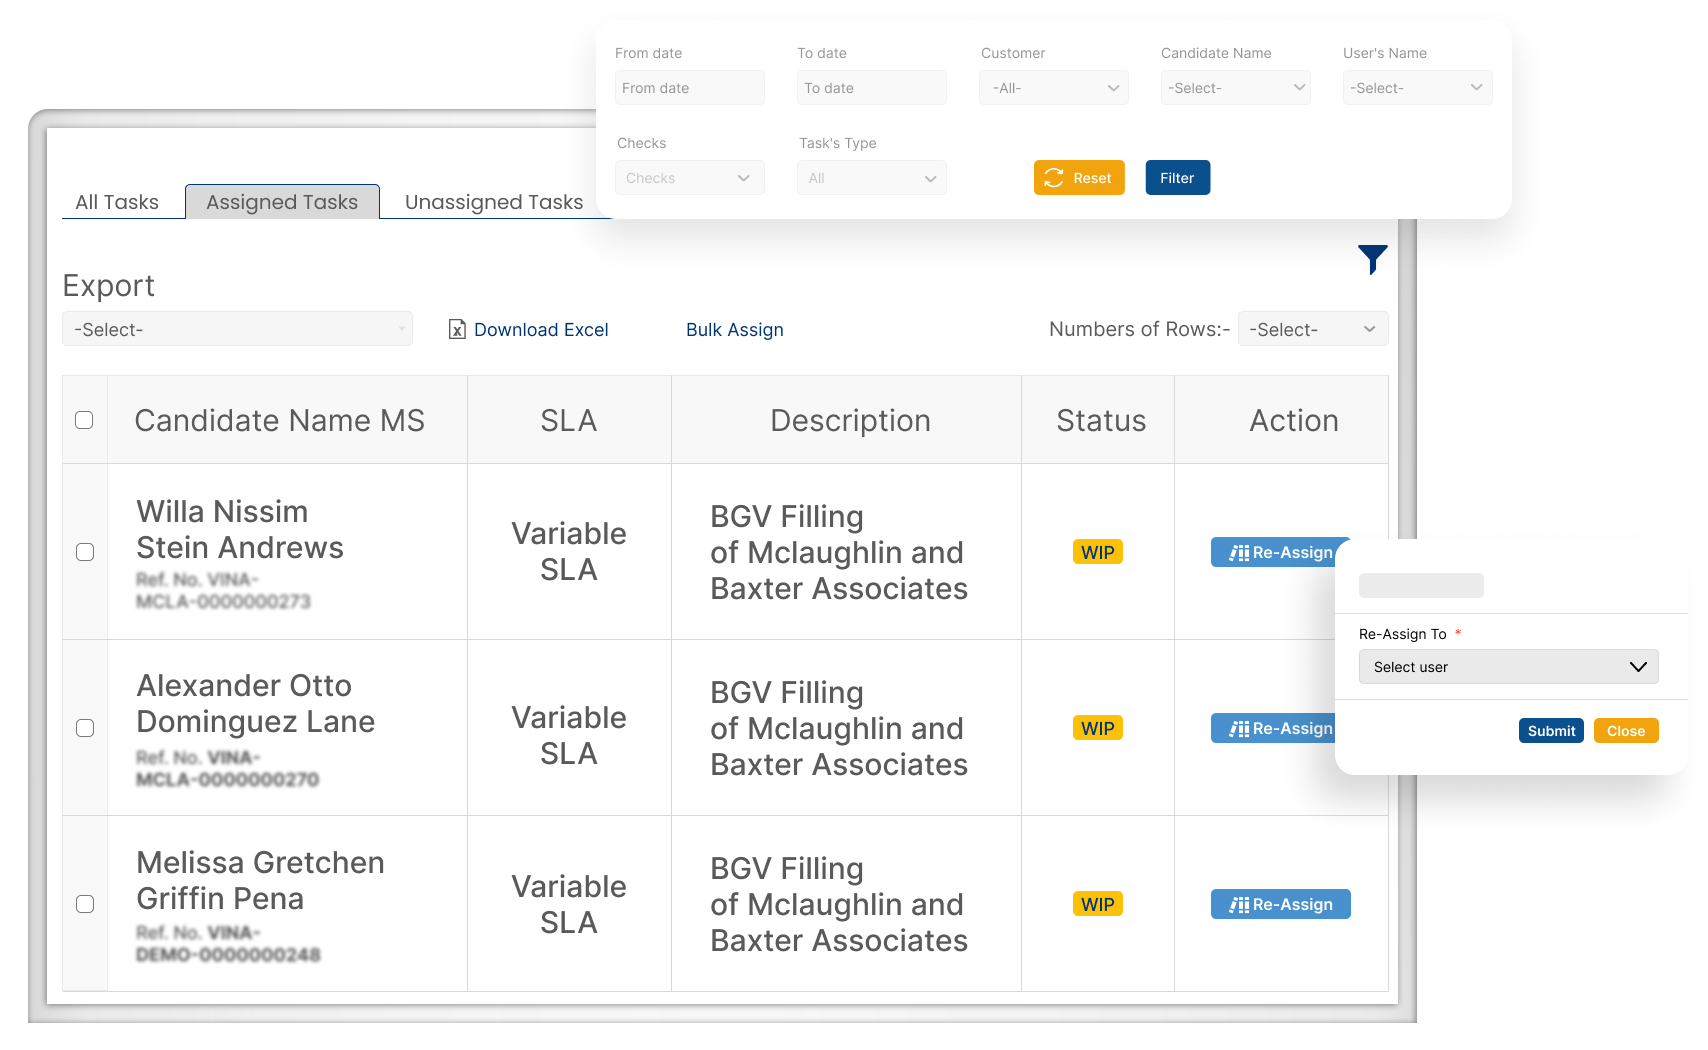Switch to the All Tasks tab

tap(117, 202)
